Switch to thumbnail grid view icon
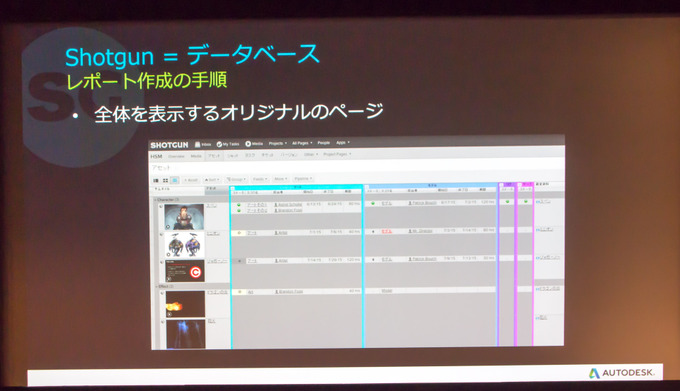Screen dimensions: 680x391 pos(165,180)
